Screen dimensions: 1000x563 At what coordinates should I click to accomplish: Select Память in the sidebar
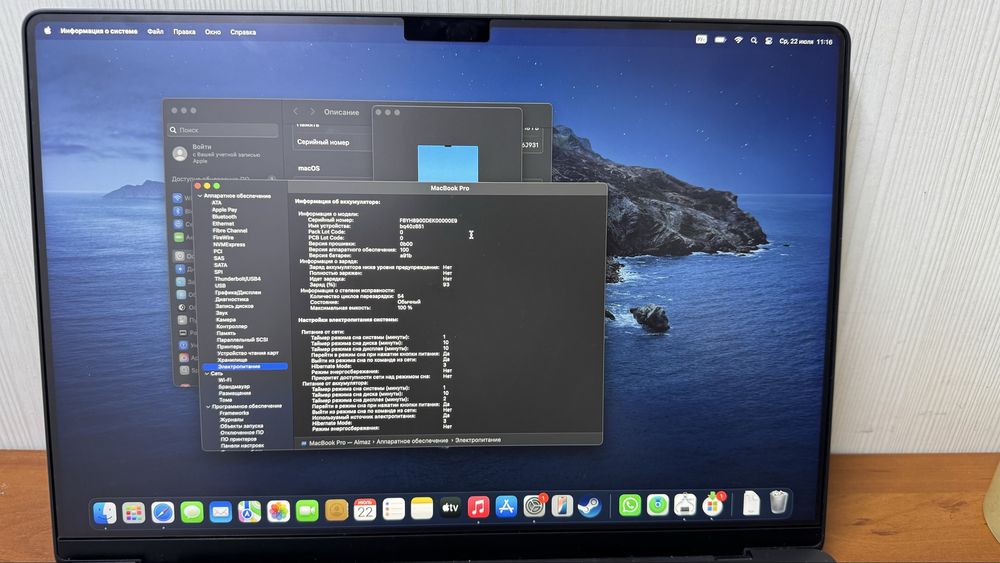[226, 333]
